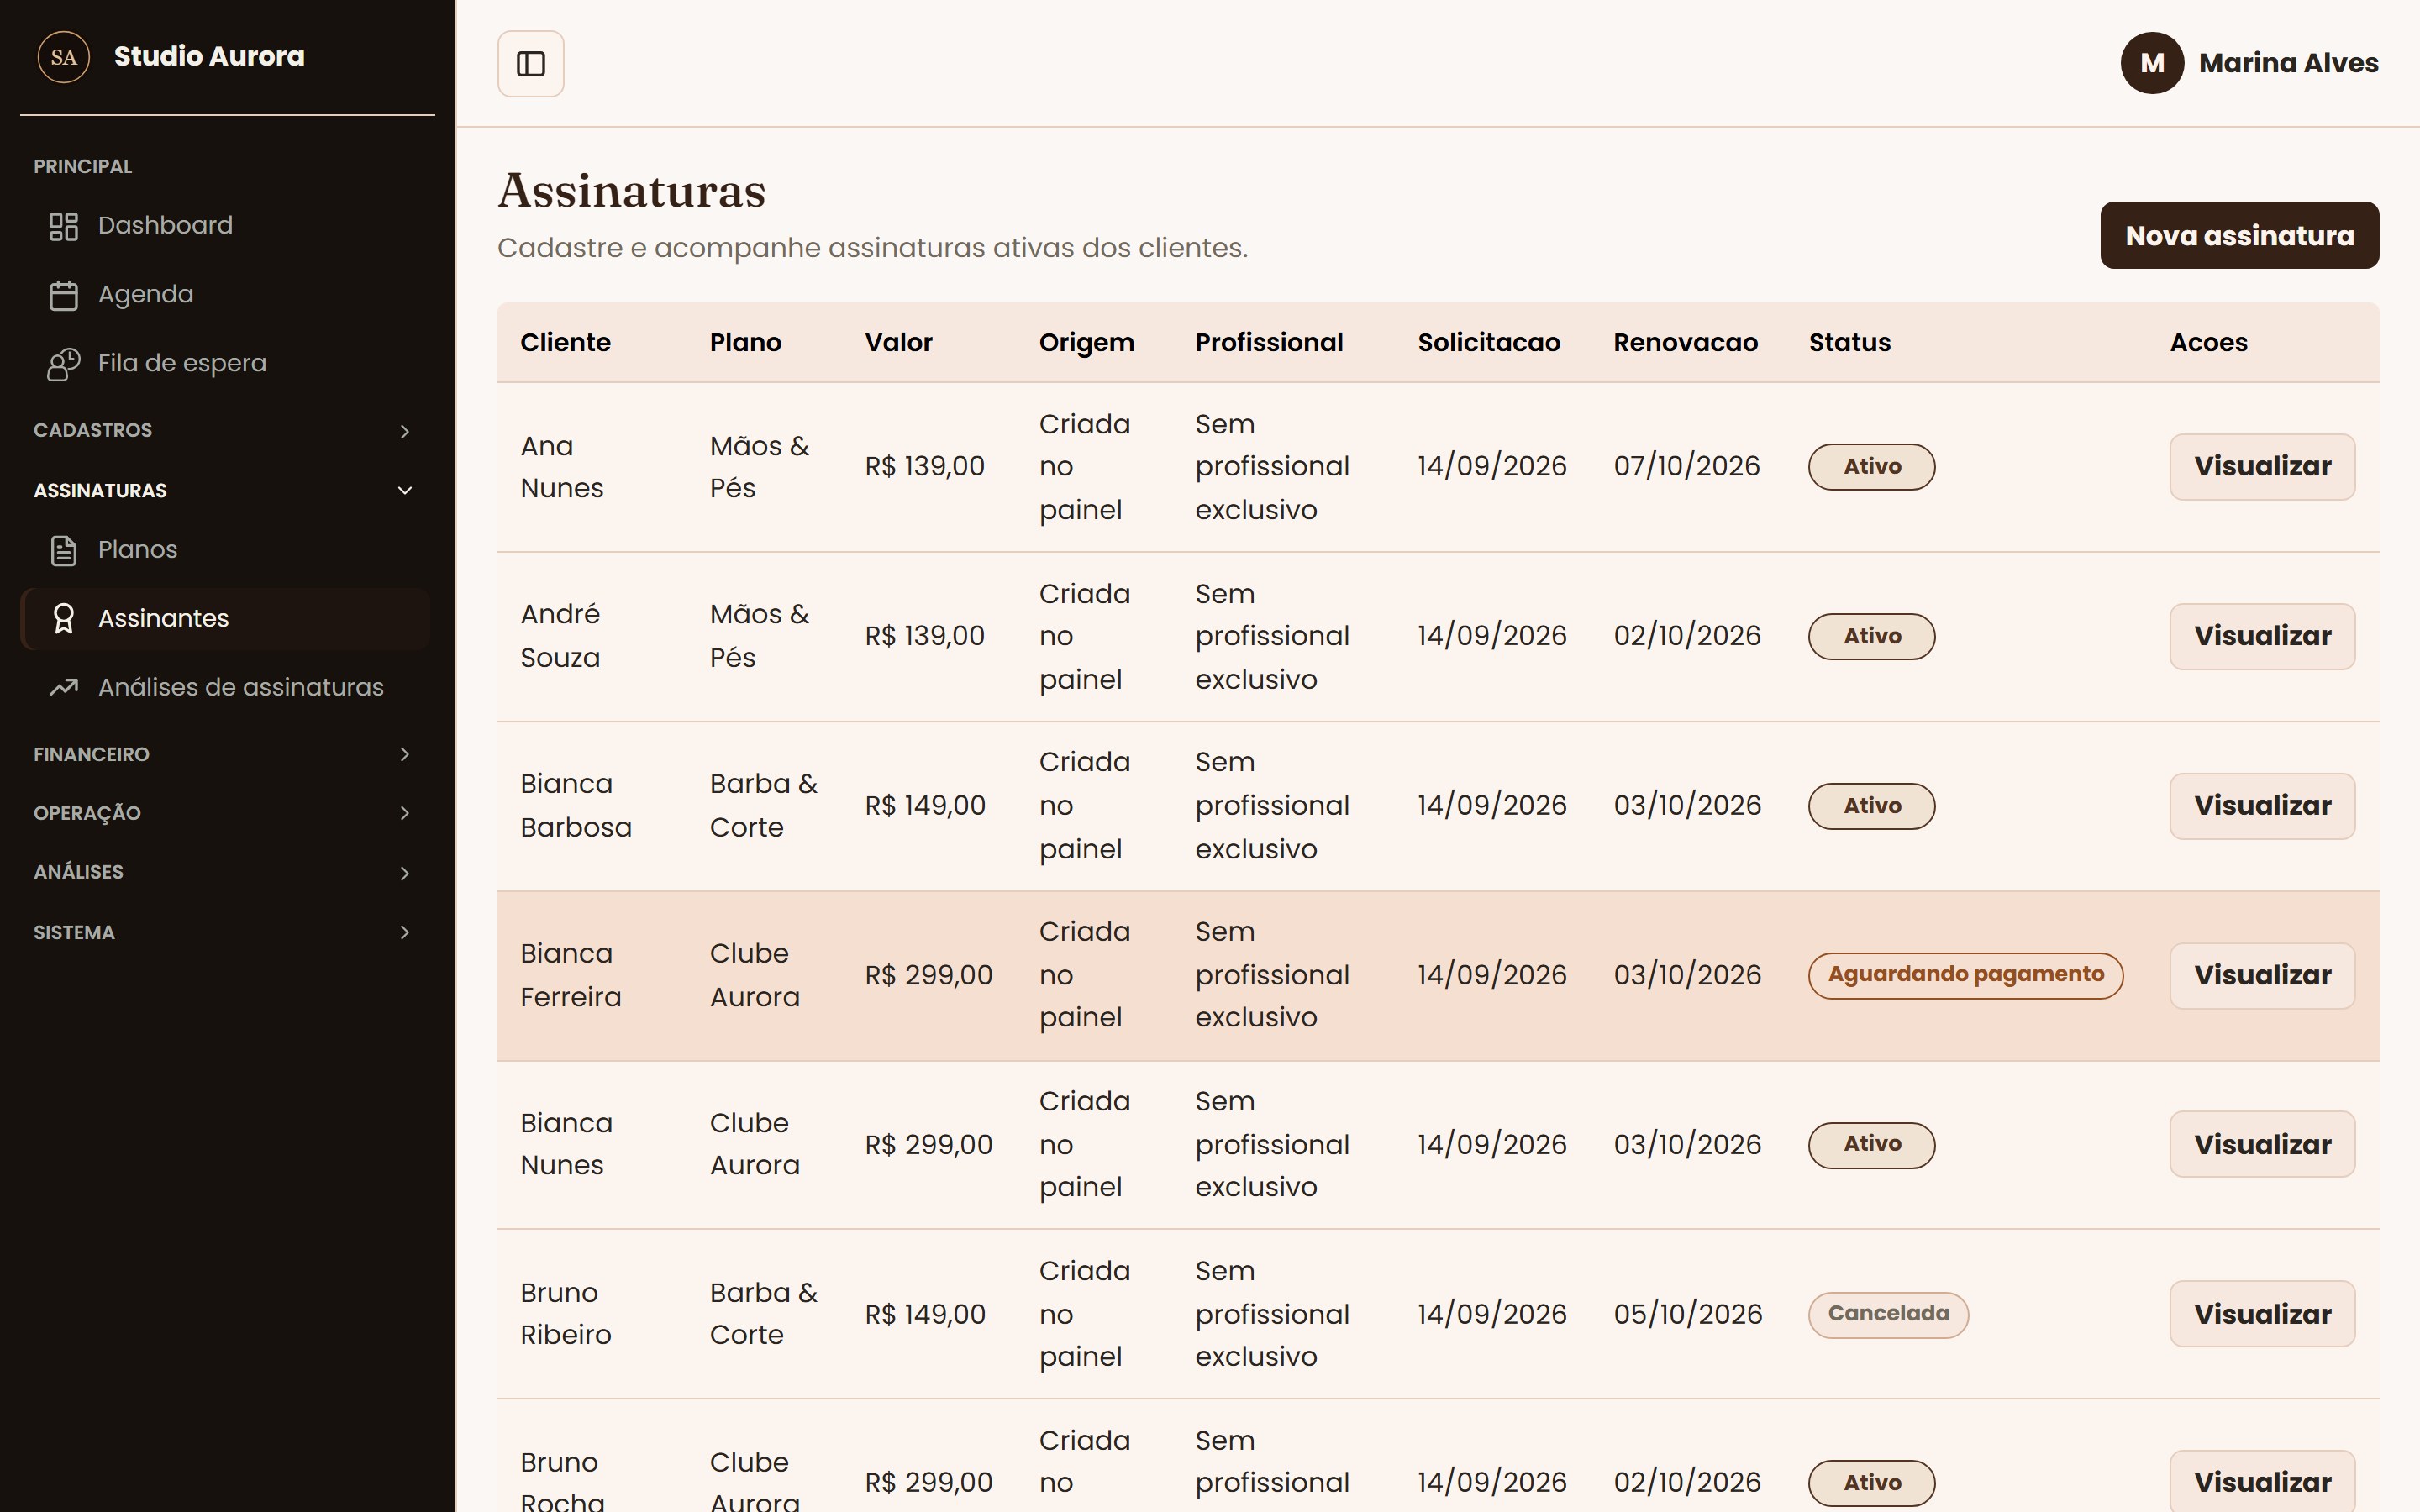Click the Acoes column header
The width and height of the screenshot is (2420, 1512).
[2208, 342]
